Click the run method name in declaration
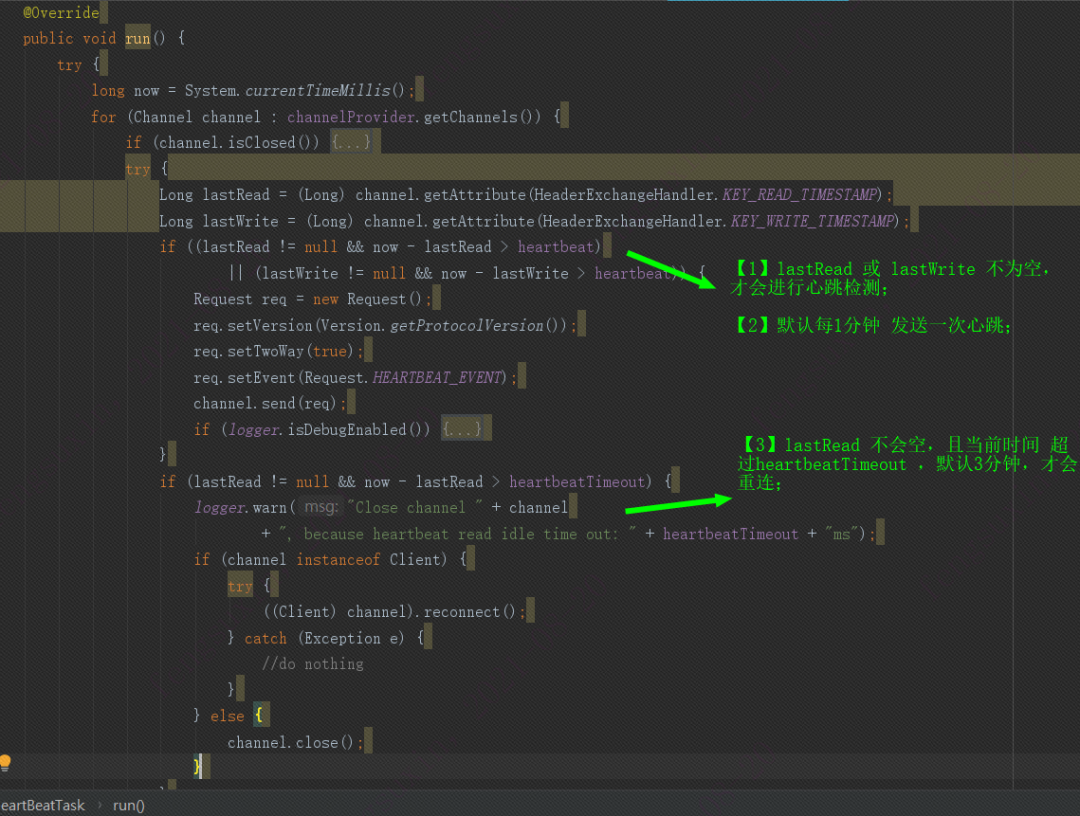The height and width of the screenshot is (816, 1080). point(138,39)
